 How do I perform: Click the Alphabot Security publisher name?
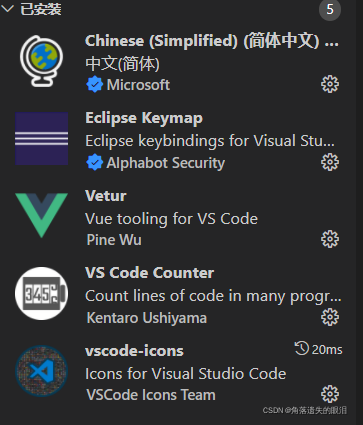(166, 163)
